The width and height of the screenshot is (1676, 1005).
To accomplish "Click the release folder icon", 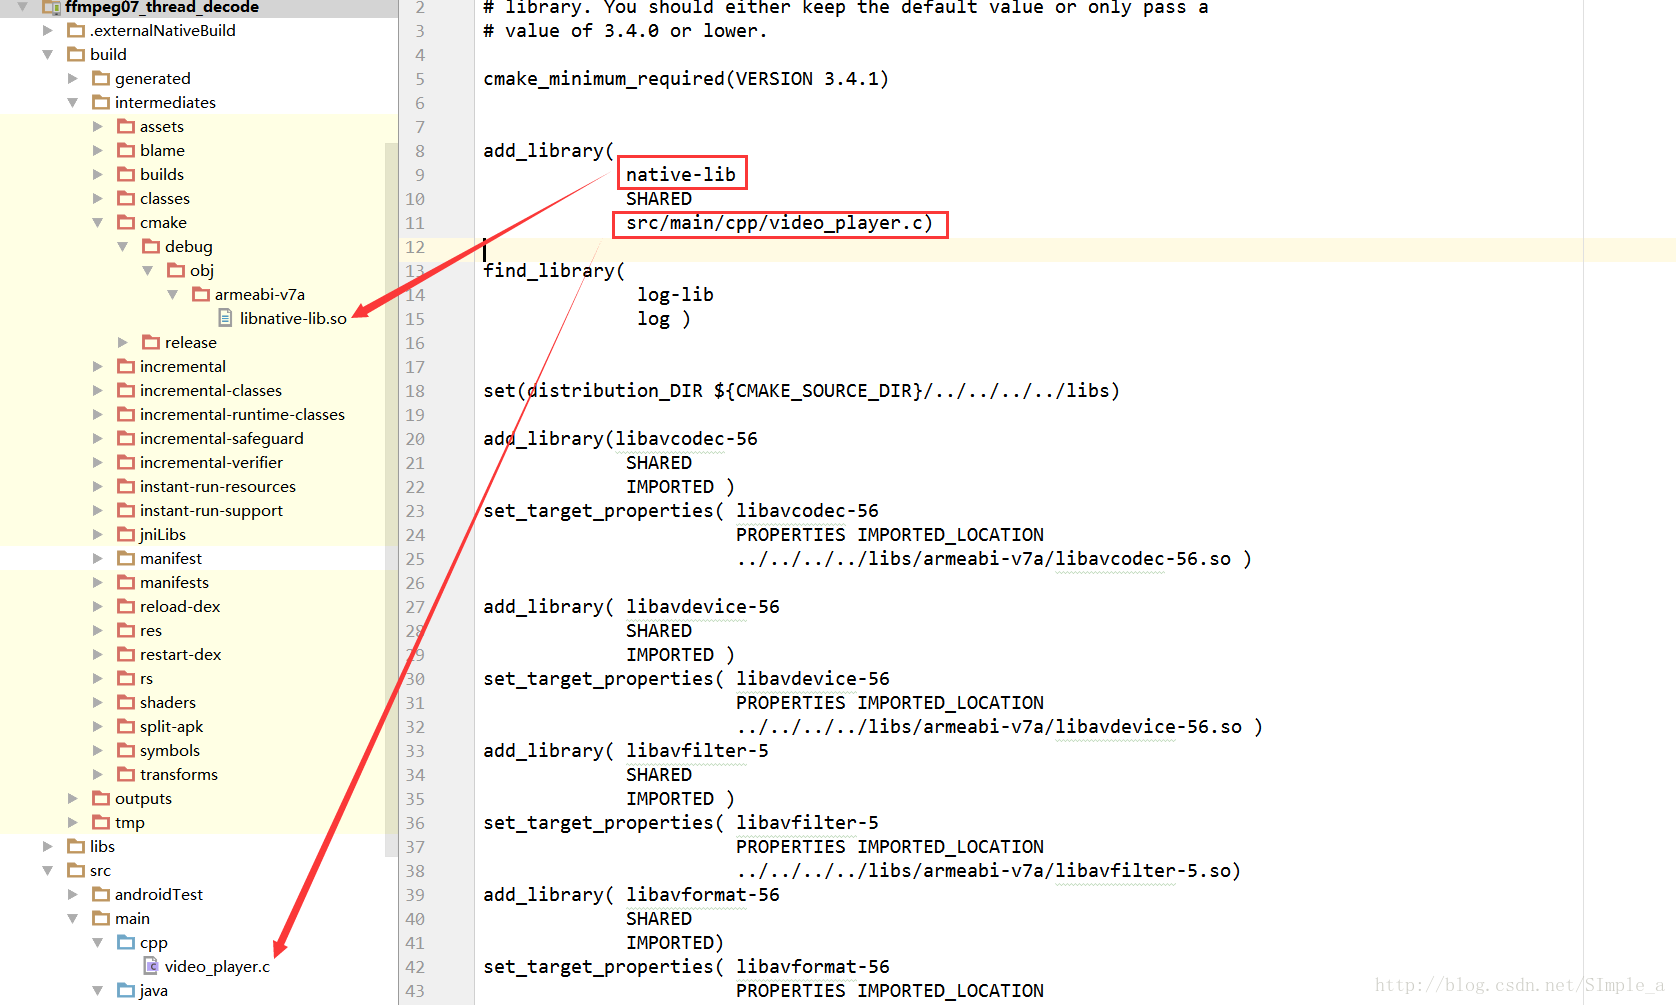I will click(151, 342).
